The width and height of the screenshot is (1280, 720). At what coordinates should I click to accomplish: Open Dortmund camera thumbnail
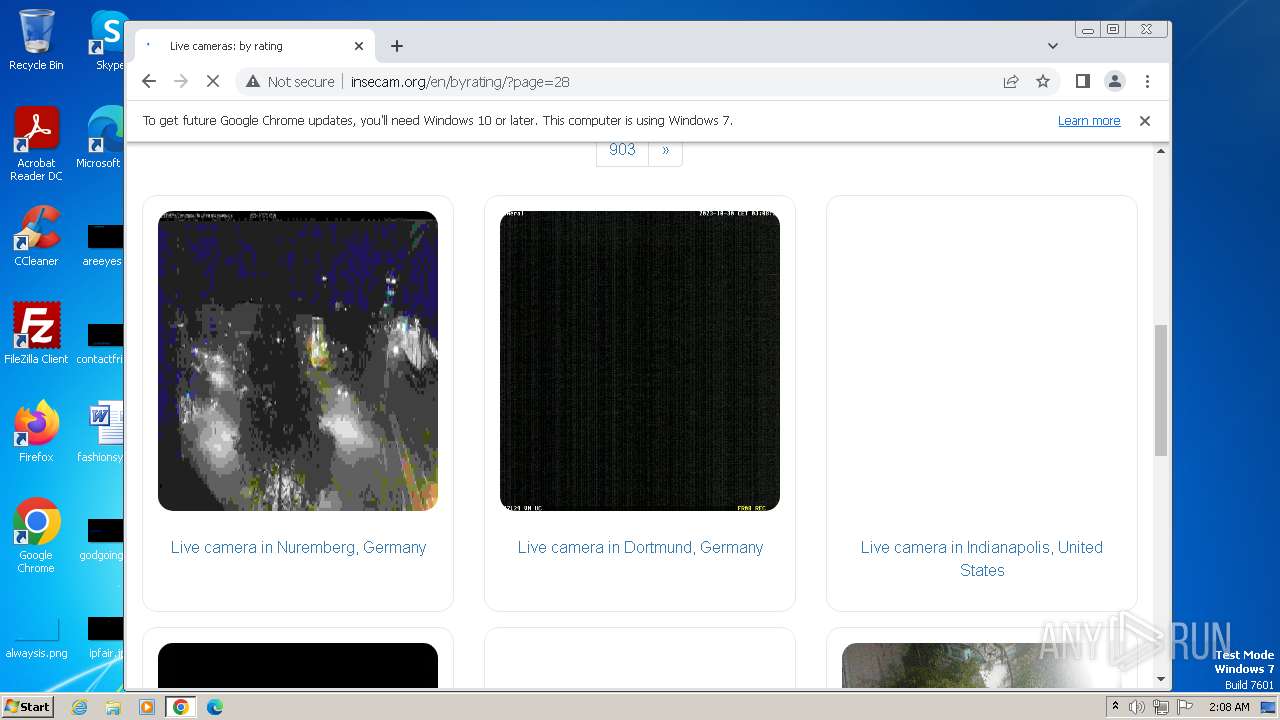(640, 361)
